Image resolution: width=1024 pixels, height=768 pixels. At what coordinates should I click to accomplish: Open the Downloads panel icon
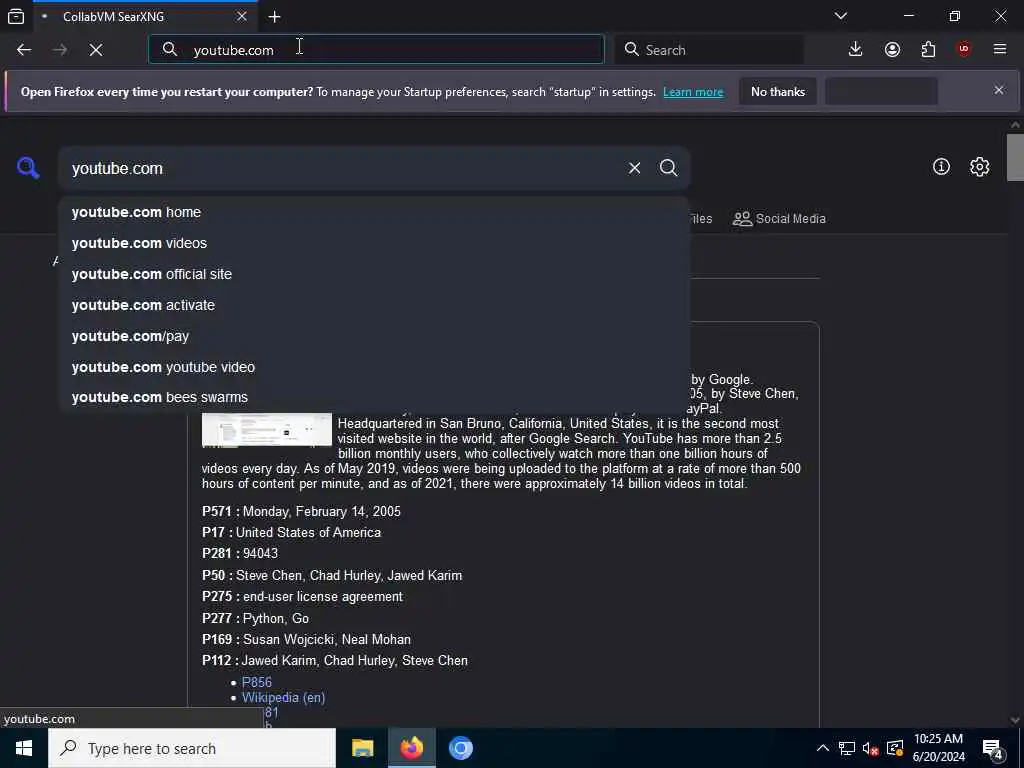point(856,50)
